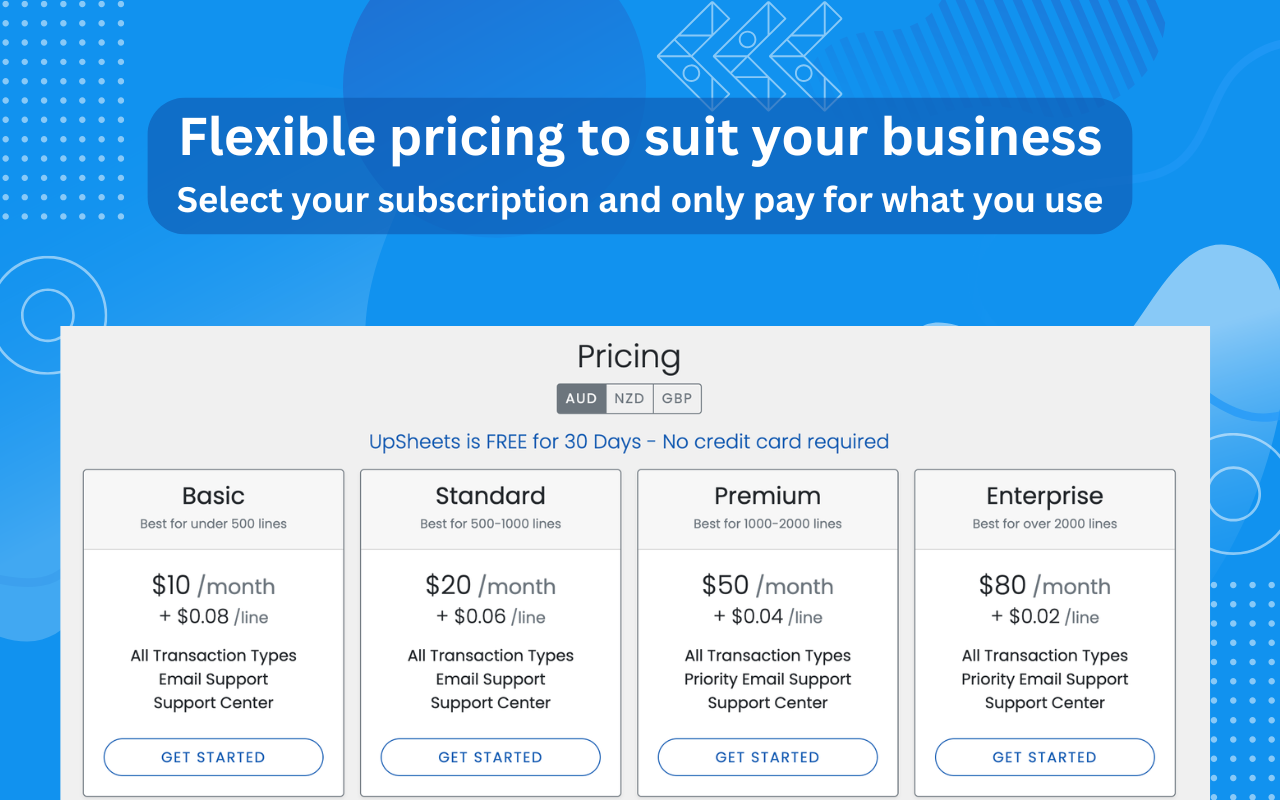Switch pricing currency to NZD
The image size is (1280, 800).
point(629,398)
